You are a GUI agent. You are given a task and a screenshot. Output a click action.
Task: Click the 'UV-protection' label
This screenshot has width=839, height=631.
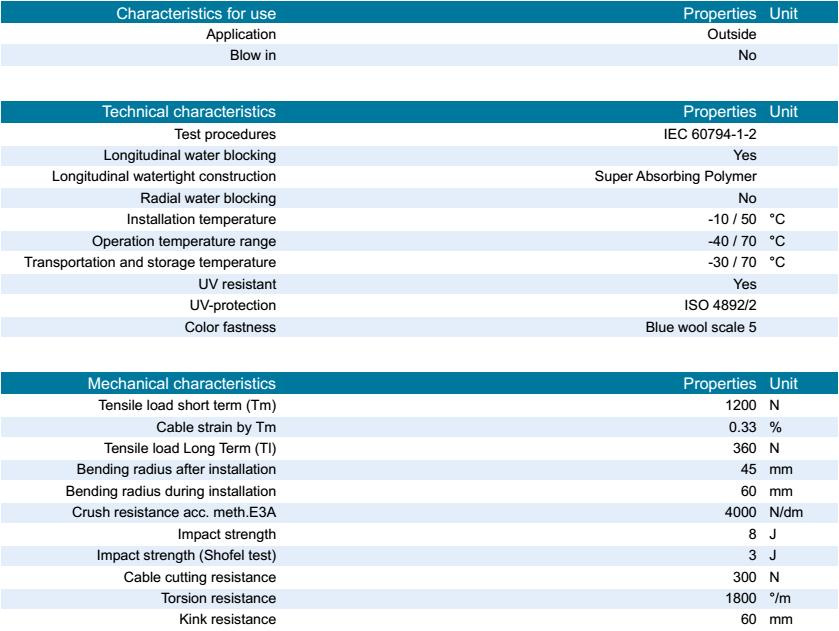pos(233,306)
